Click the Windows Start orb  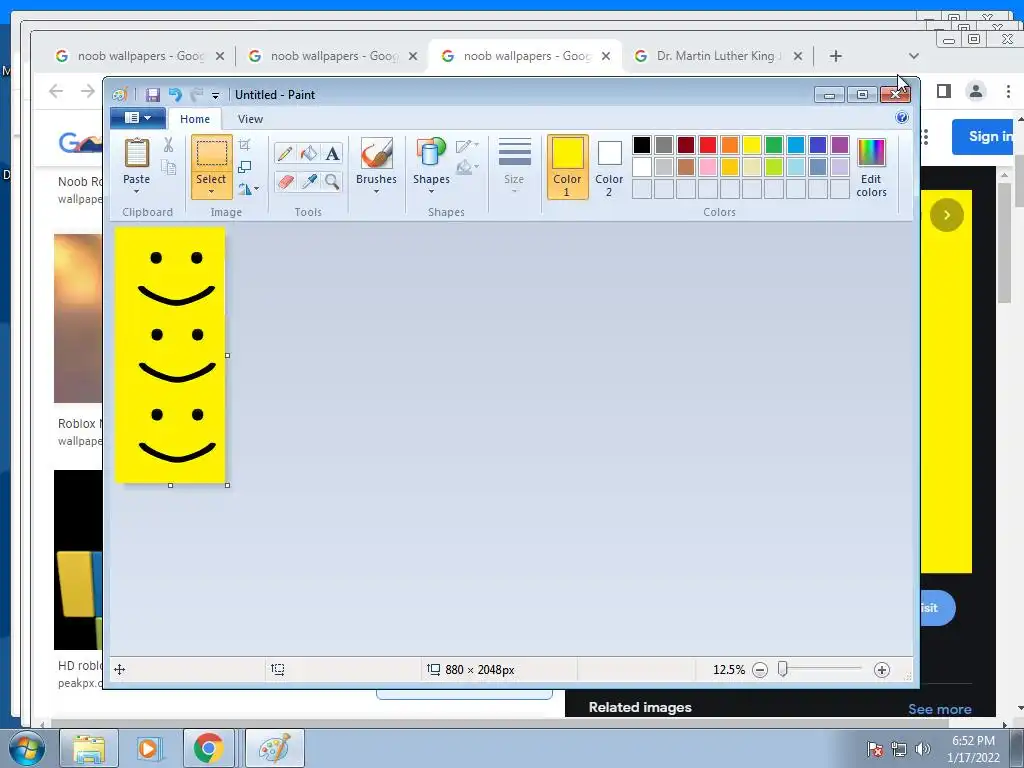pyautogui.click(x=26, y=748)
